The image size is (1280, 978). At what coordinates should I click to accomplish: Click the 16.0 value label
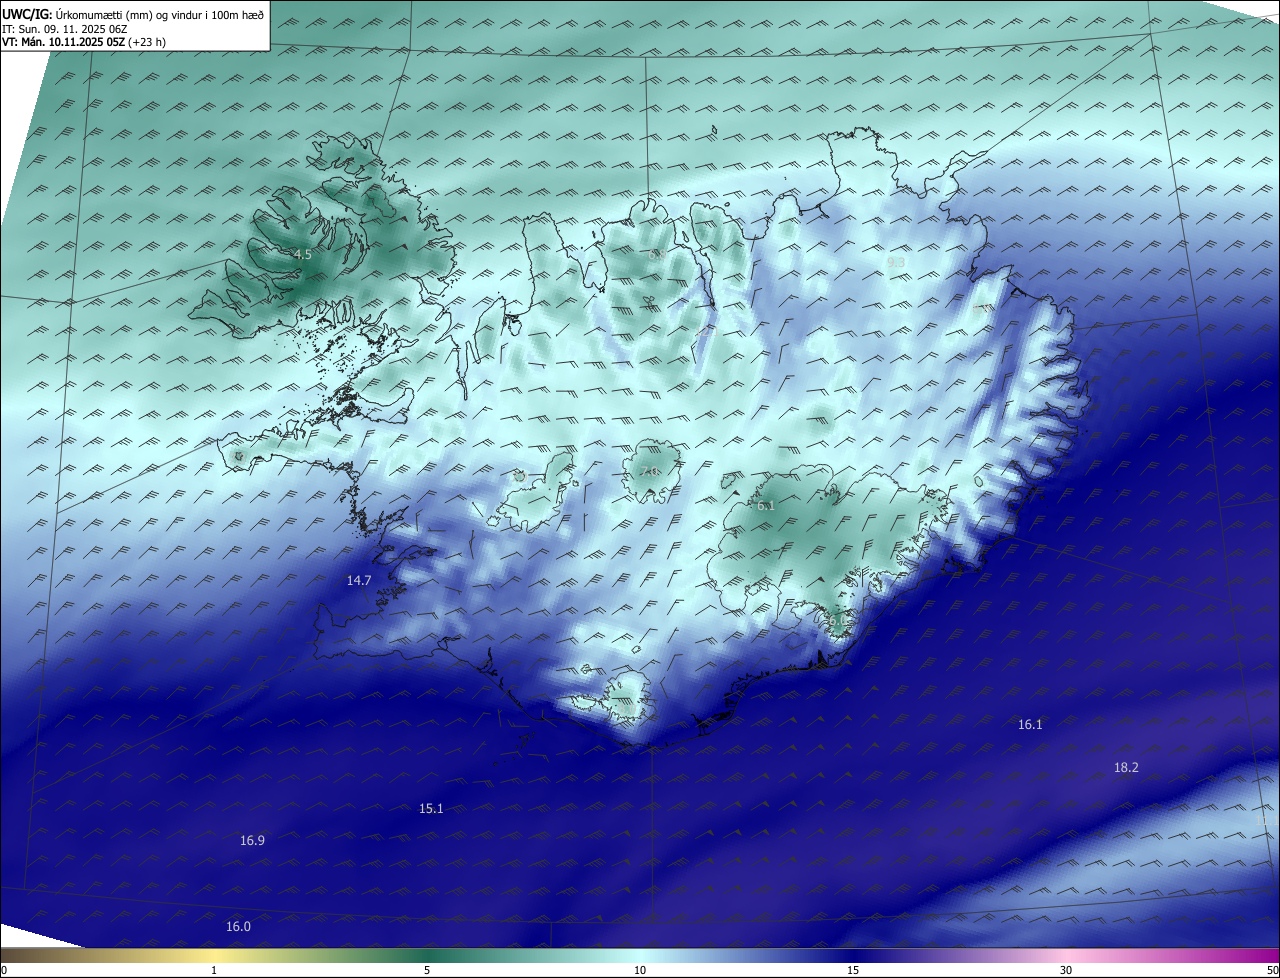coord(238,927)
